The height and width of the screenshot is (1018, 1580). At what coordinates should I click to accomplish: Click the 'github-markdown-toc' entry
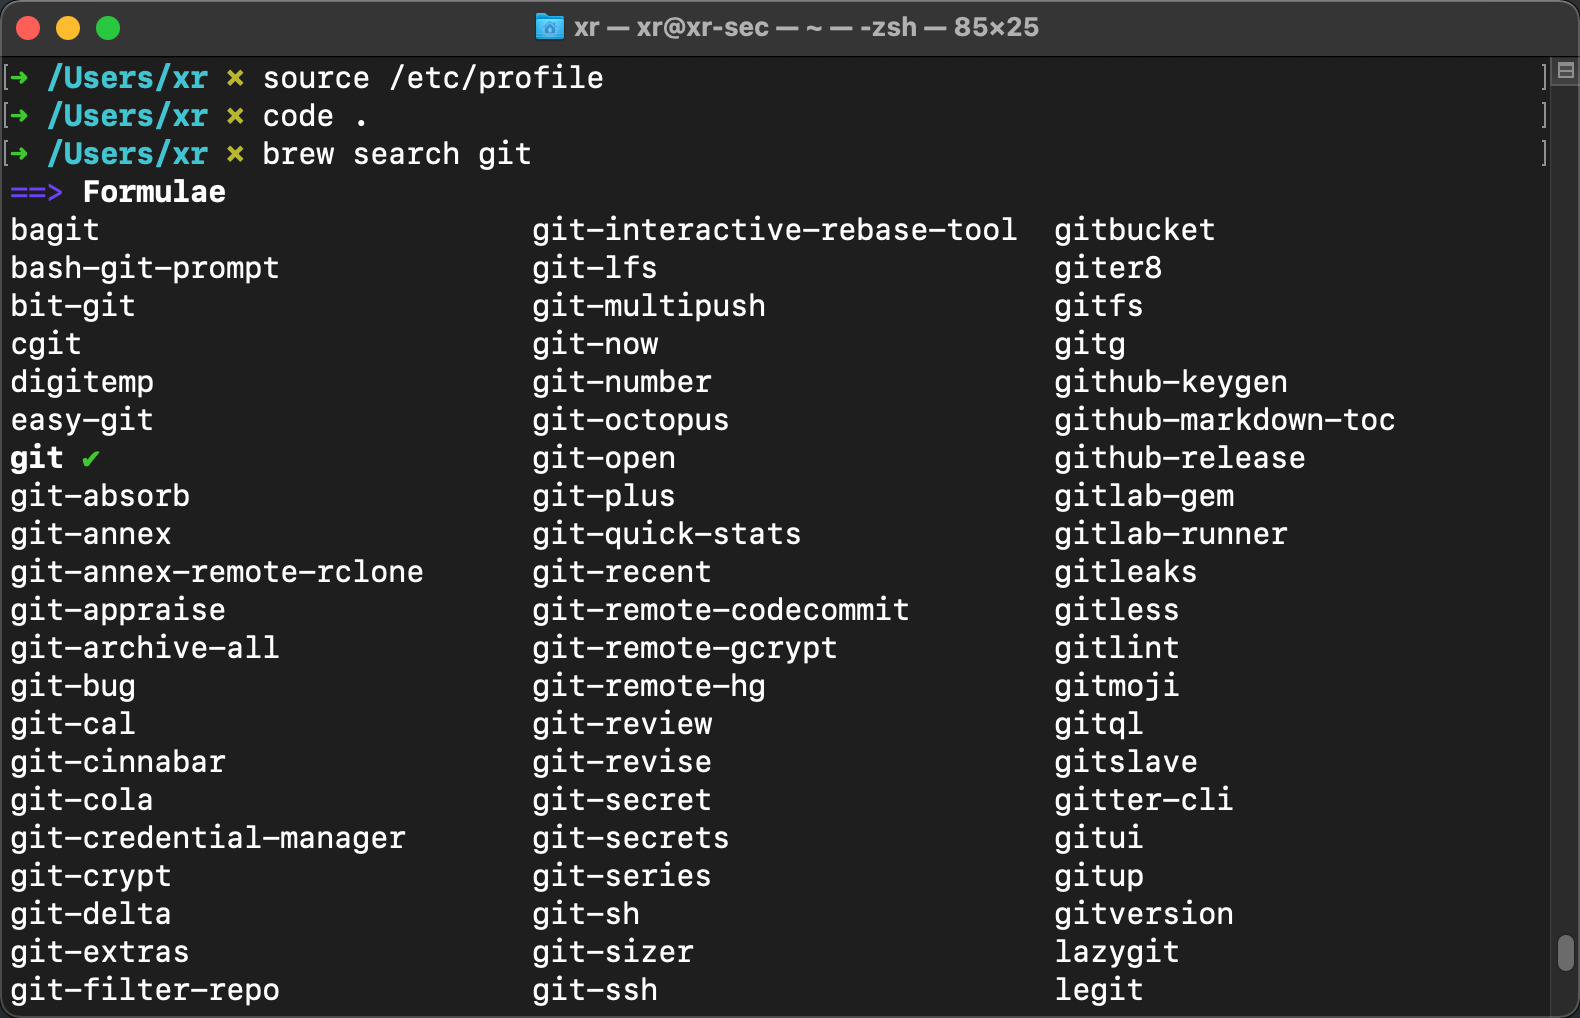click(1225, 420)
